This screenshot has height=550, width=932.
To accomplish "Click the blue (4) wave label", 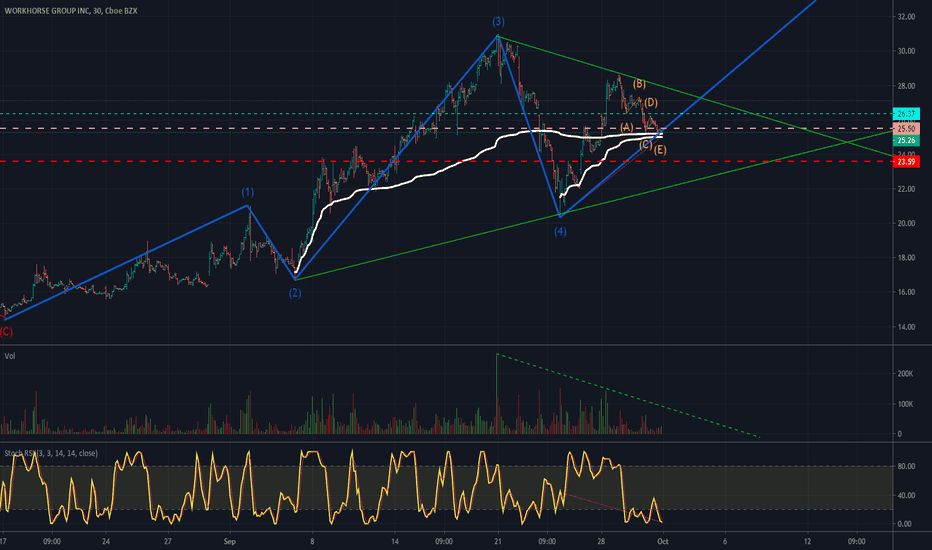I will tap(561, 232).
